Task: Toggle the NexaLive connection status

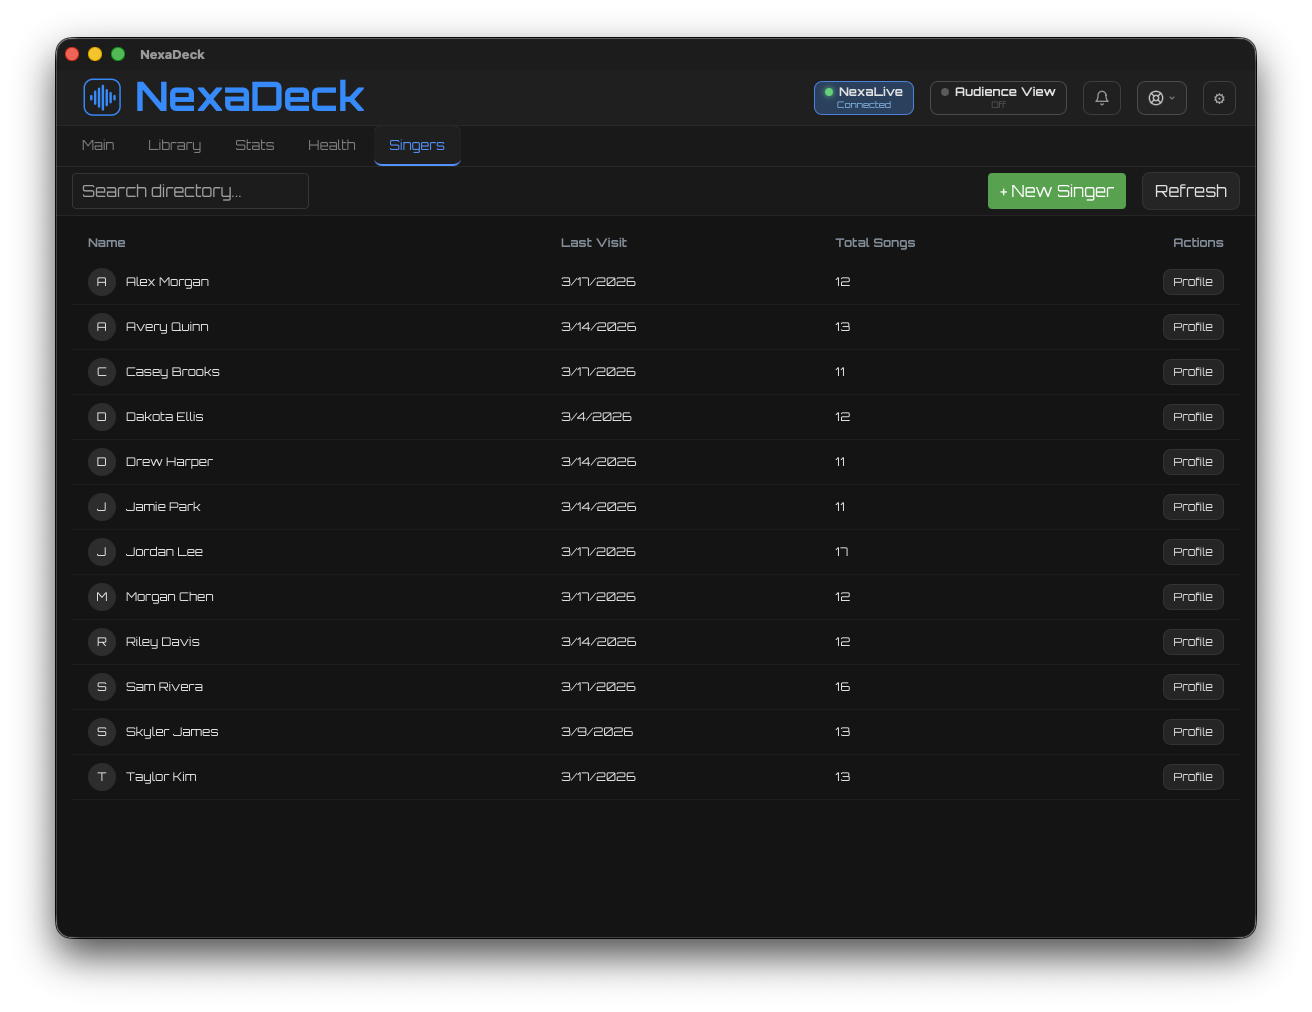Action: [863, 98]
